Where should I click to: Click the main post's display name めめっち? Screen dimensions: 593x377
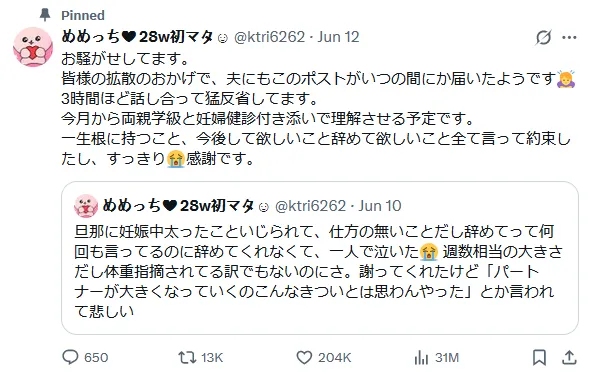(x=138, y=37)
